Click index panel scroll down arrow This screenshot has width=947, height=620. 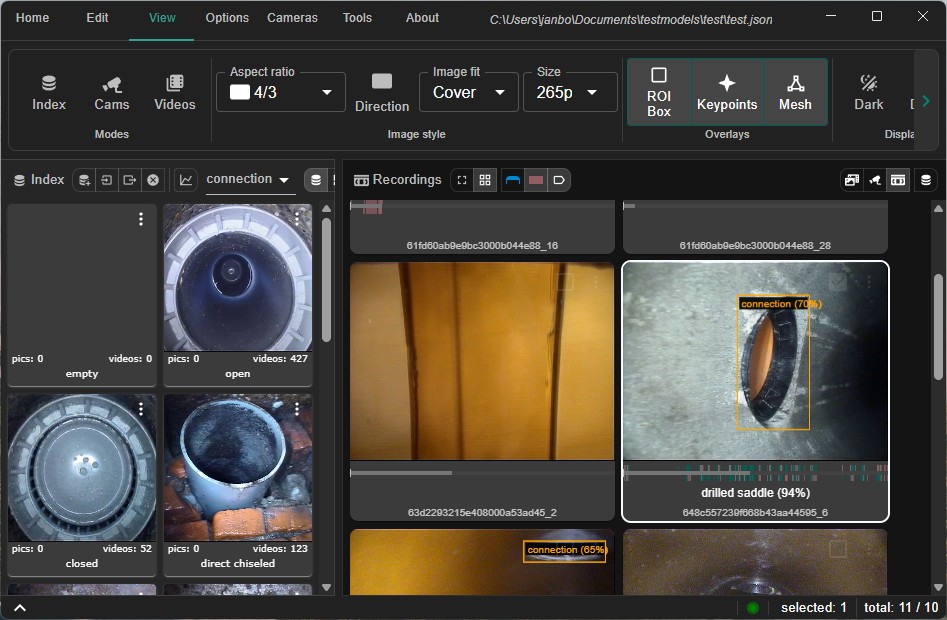click(x=327, y=587)
